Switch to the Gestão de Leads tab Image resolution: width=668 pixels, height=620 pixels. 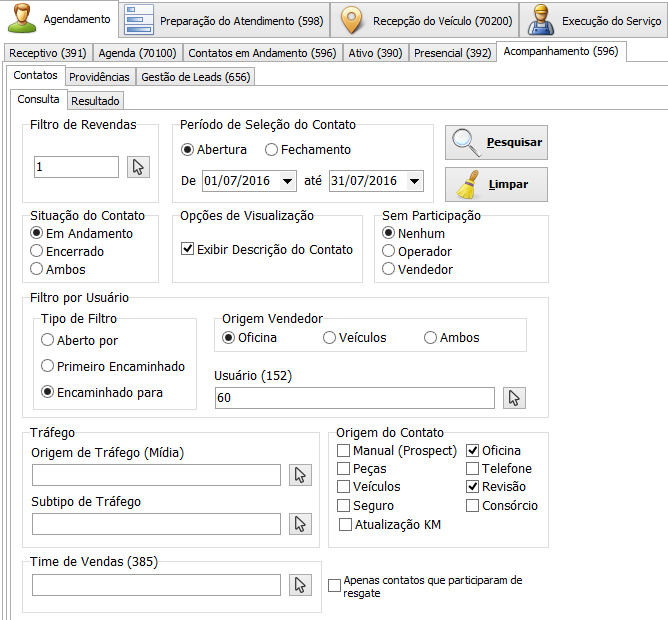click(x=196, y=76)
